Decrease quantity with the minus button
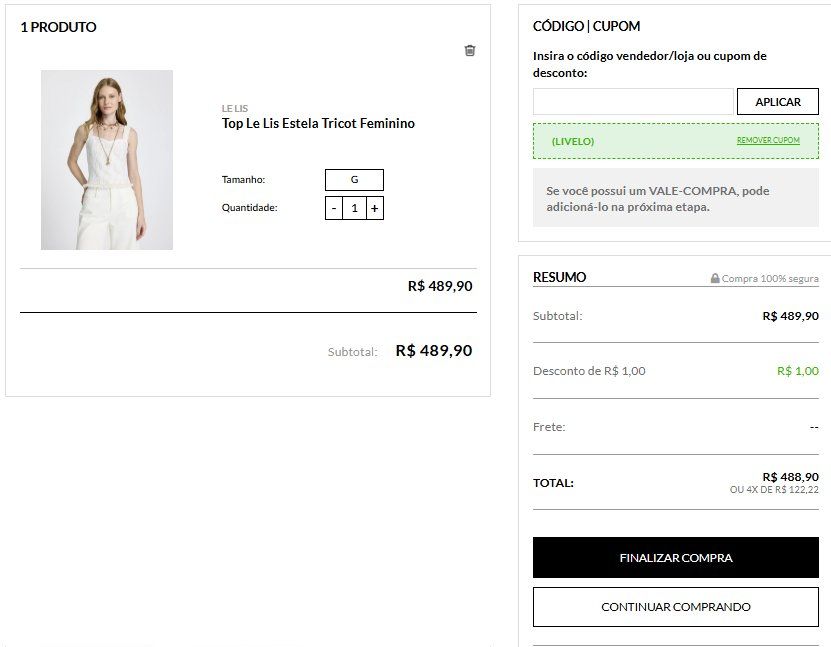The width and height of the screenshot is (831, 647). (334, 208)
